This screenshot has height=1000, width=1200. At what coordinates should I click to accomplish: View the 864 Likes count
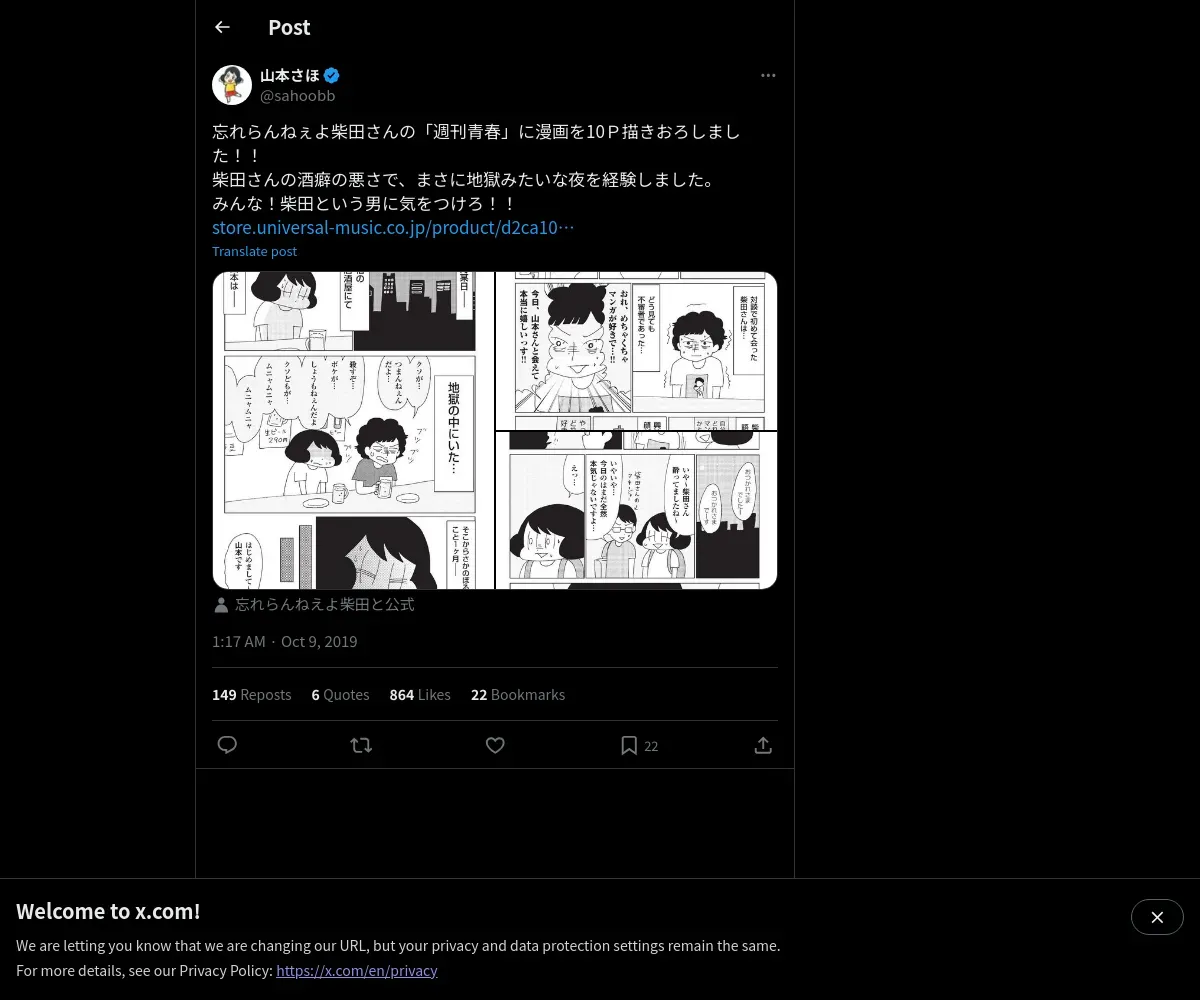[420, 694]
